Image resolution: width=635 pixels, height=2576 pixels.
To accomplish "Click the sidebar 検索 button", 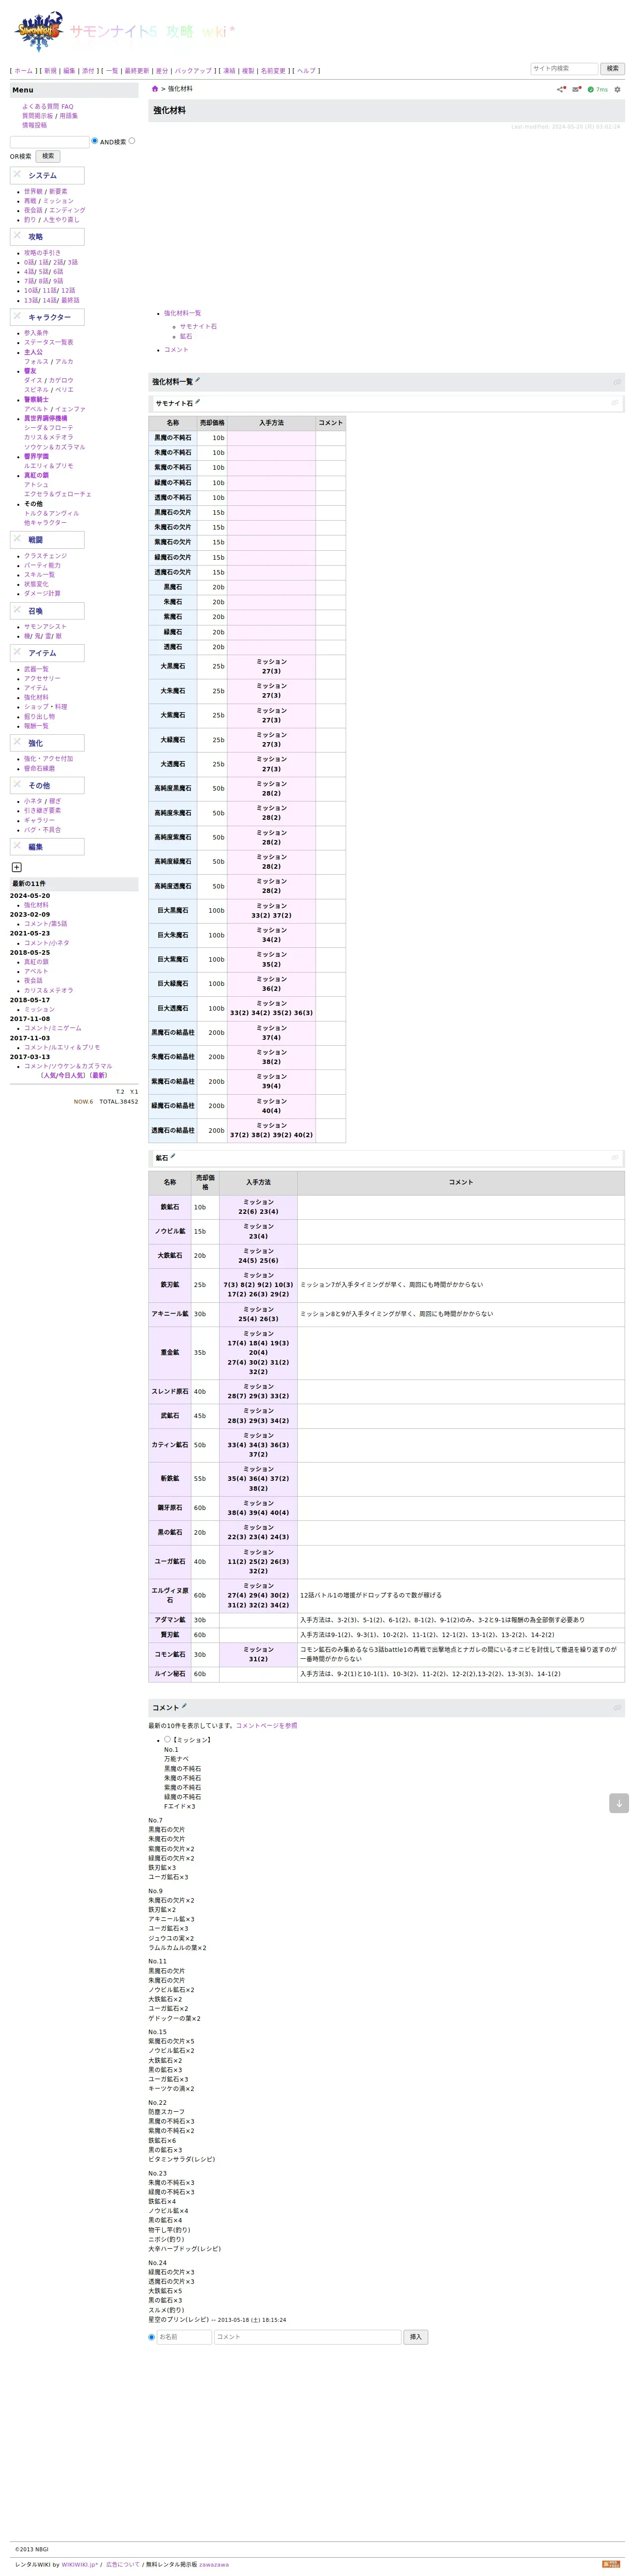I will [48, 156].
